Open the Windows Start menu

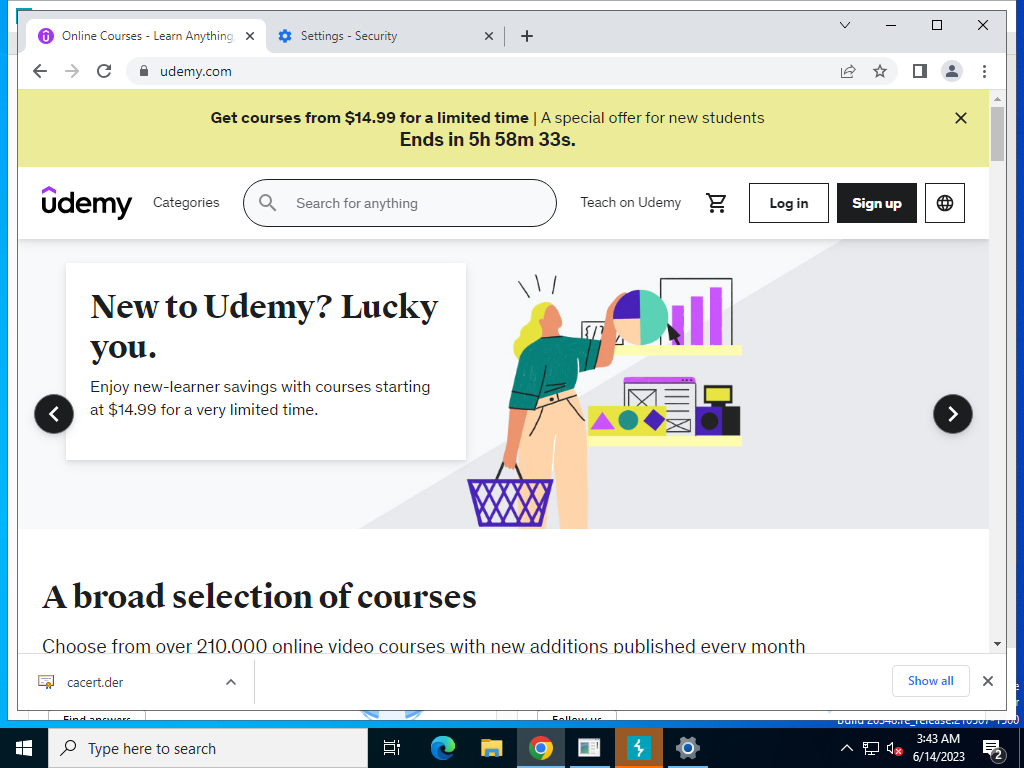click(x=24, y=748)
